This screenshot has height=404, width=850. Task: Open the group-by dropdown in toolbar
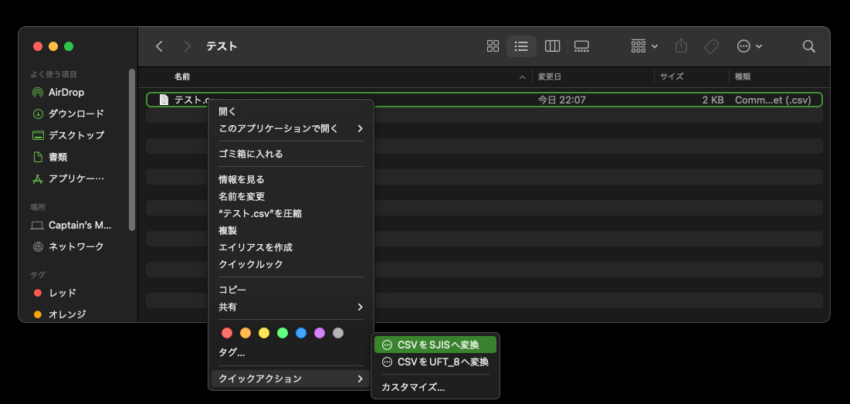point(644,46)
